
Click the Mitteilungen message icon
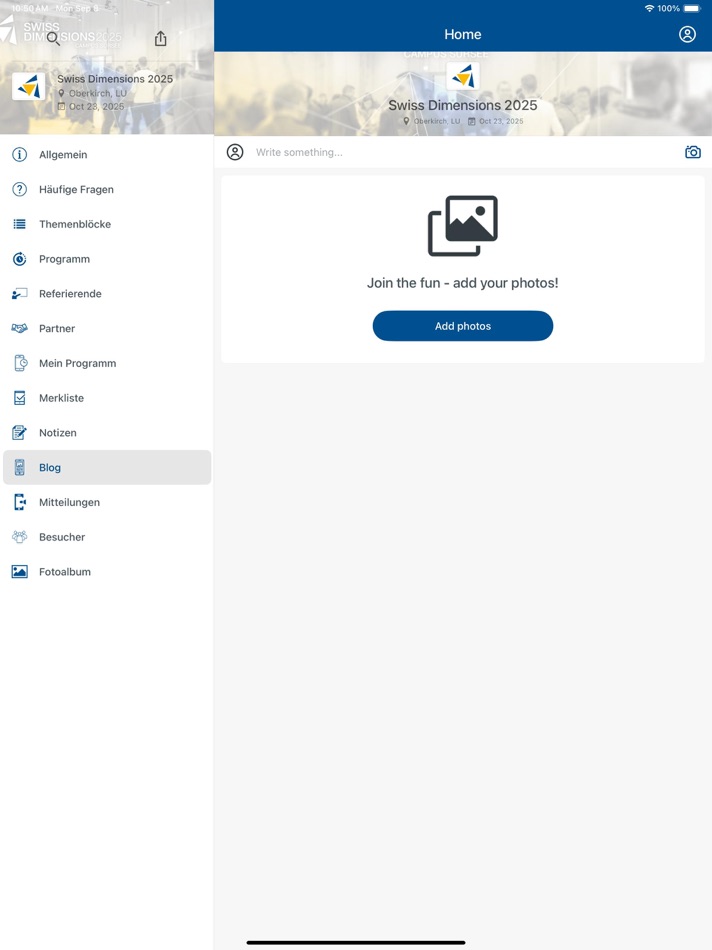pyautogui.click(x=19, y=502)
